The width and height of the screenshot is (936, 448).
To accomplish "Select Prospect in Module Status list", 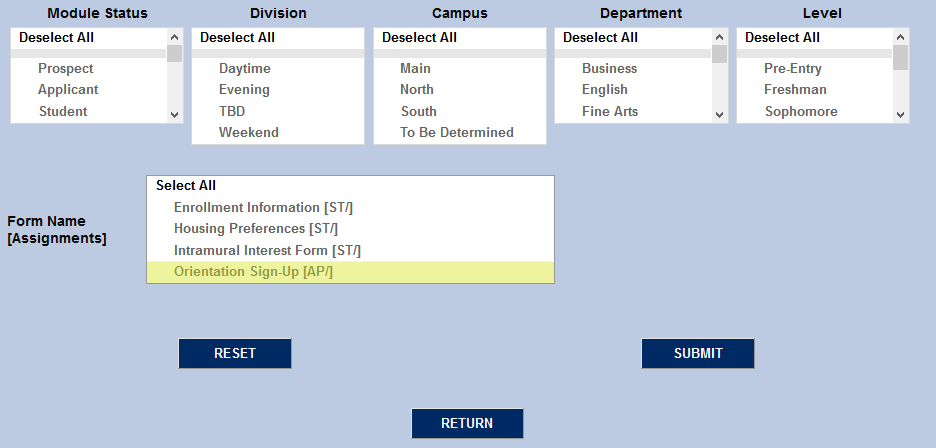I will (x=66, y=69).
